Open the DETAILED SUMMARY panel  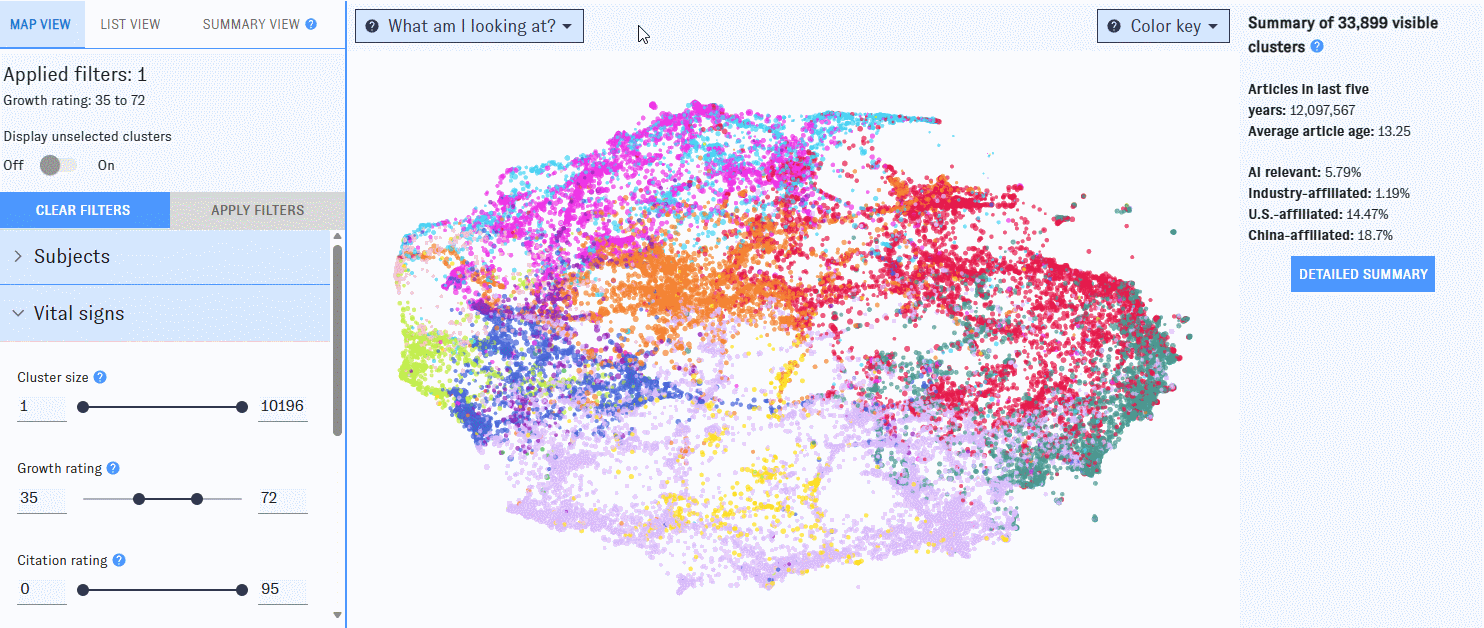(1362, 273)
